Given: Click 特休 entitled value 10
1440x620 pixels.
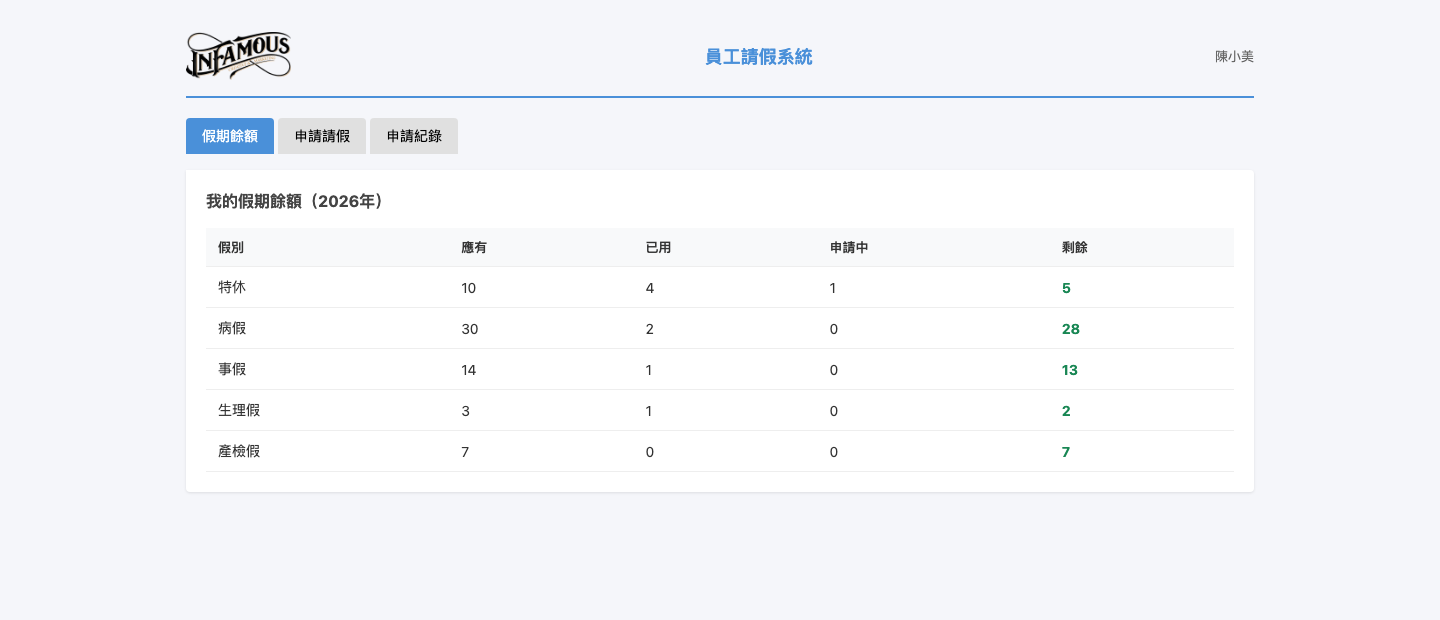Looking at the screenshot, I should [x=469, y=288].
